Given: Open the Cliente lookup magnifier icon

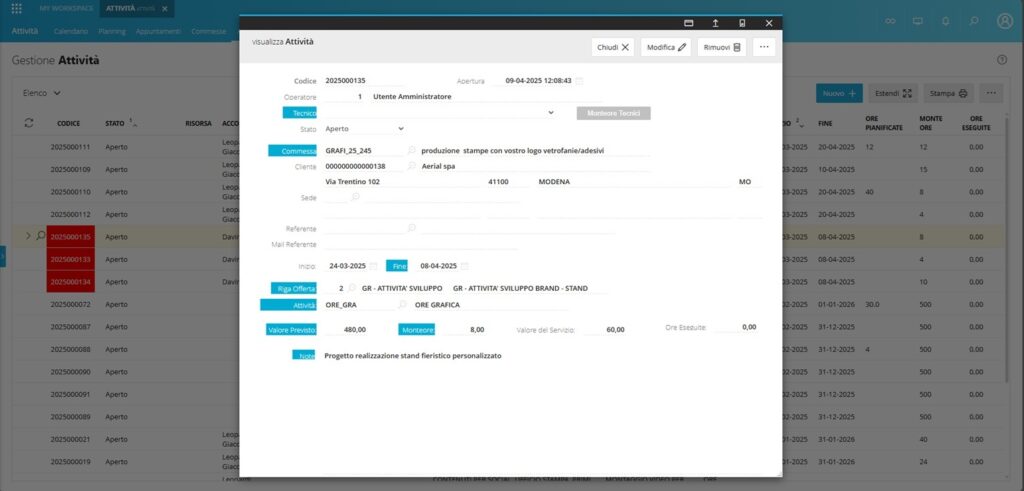Looking at the screenshot, I should click(411, 166).
